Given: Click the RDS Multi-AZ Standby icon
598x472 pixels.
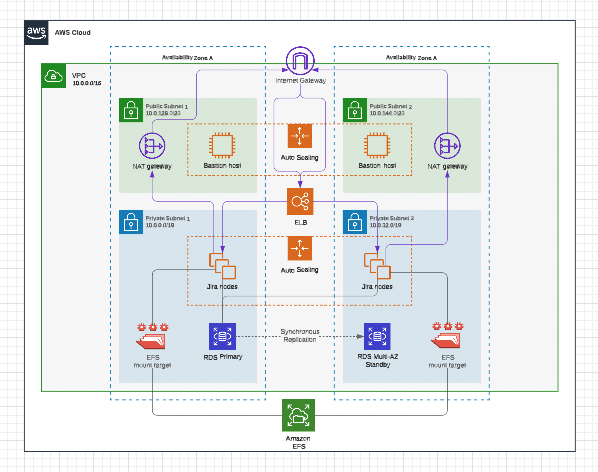Looking at the screenshot, I should [377, 336].
